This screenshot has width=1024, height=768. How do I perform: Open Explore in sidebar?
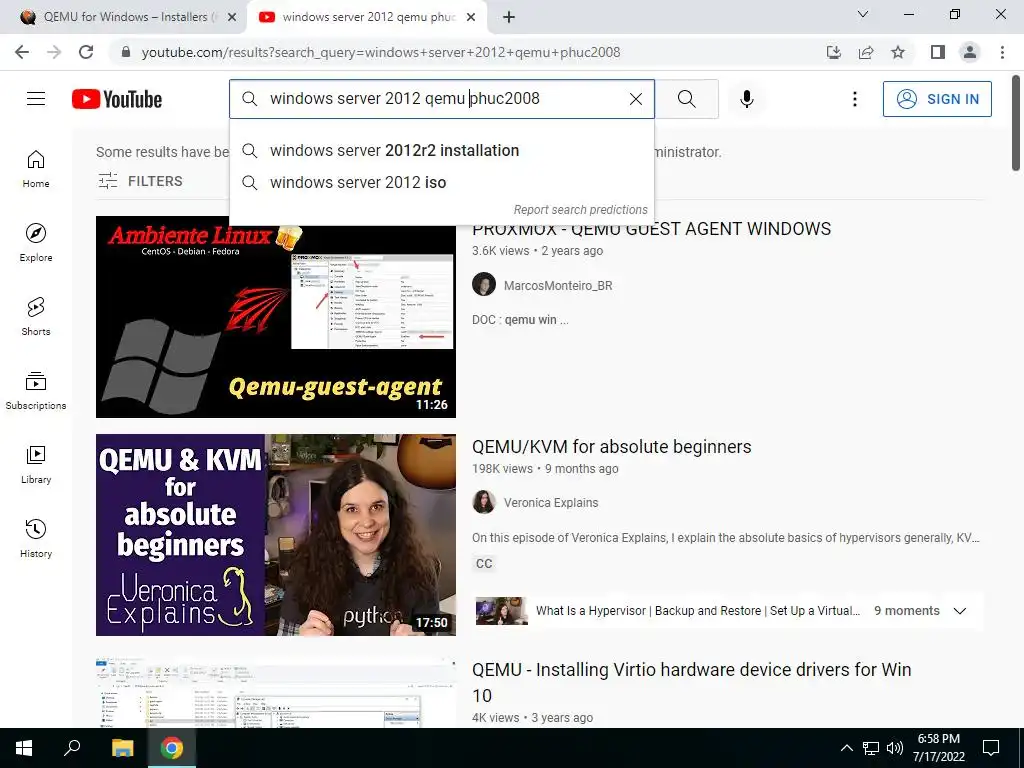pos(36,243)
